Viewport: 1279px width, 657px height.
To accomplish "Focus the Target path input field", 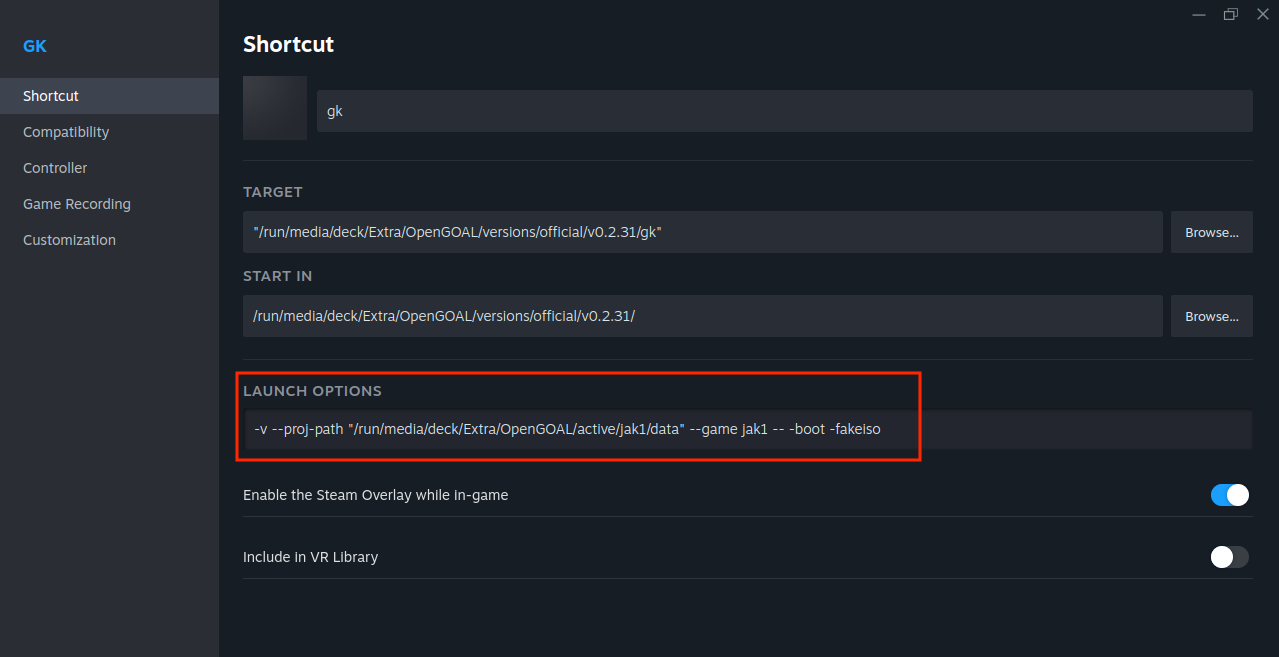I will tap(702, 232).
